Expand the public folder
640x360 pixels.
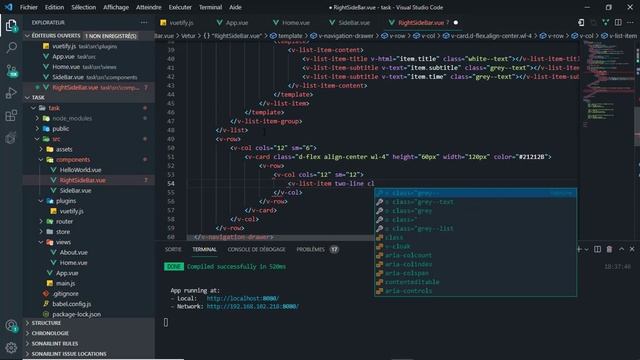point(37,129)
